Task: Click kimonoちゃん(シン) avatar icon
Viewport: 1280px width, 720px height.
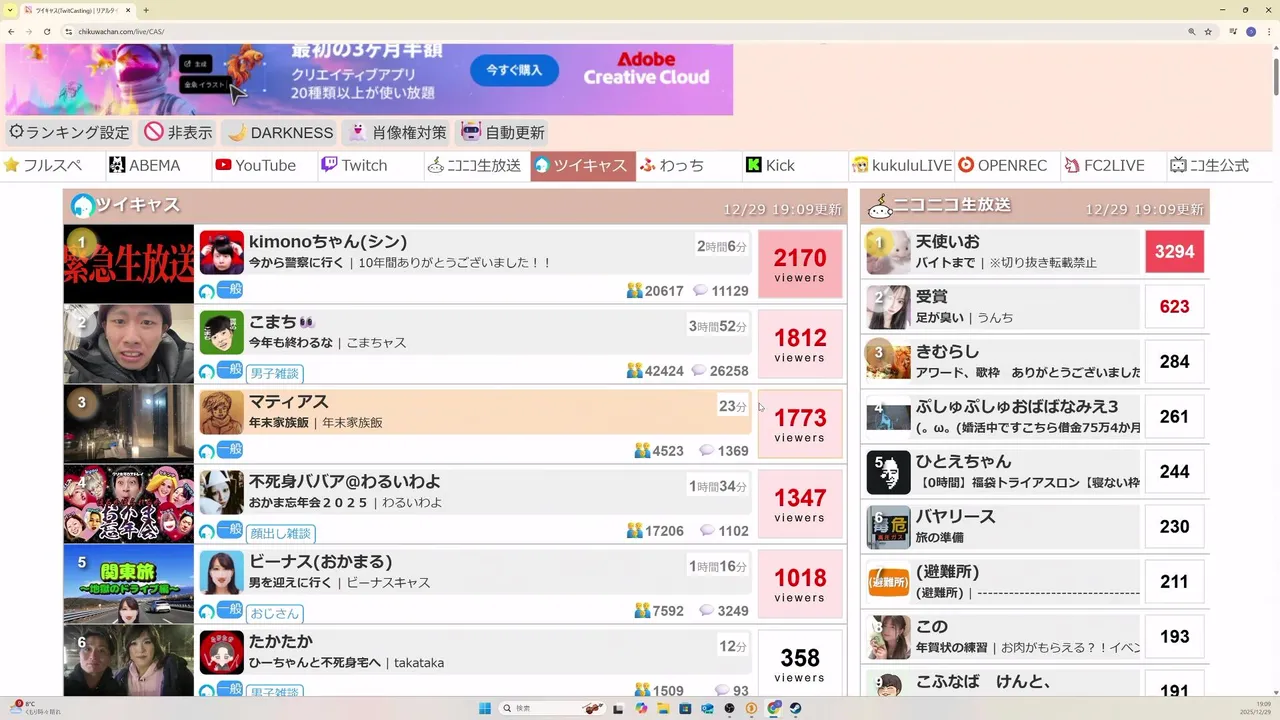Action: tap(221, 252)
